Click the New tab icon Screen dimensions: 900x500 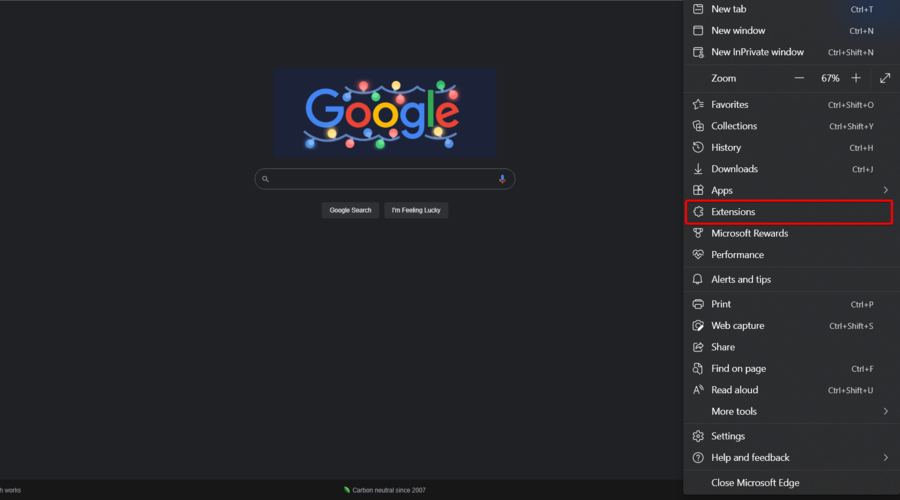[698, 9]
